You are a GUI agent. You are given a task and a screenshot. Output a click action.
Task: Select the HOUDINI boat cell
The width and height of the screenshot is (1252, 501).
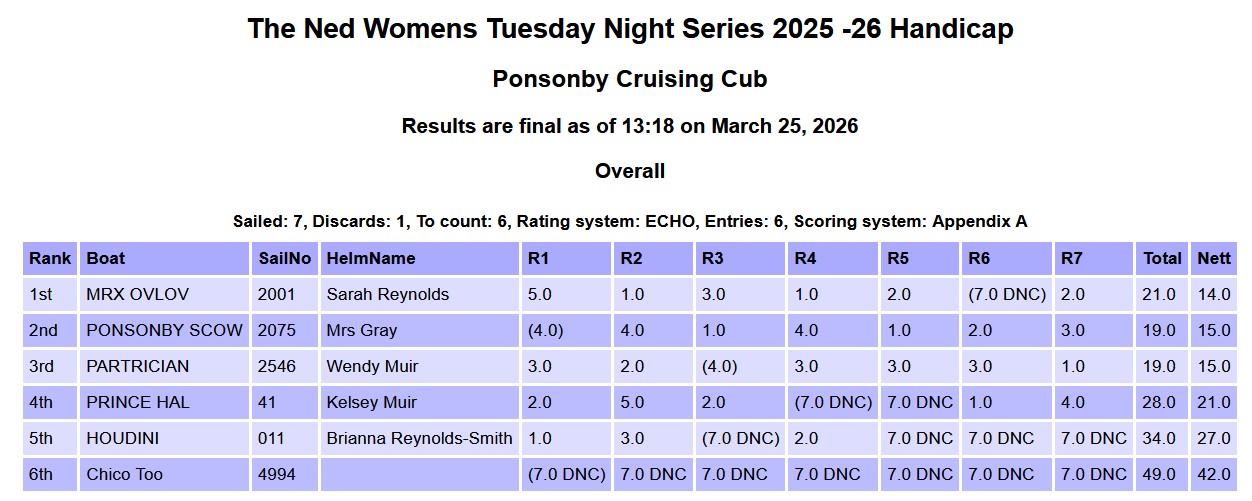[123, 438]
